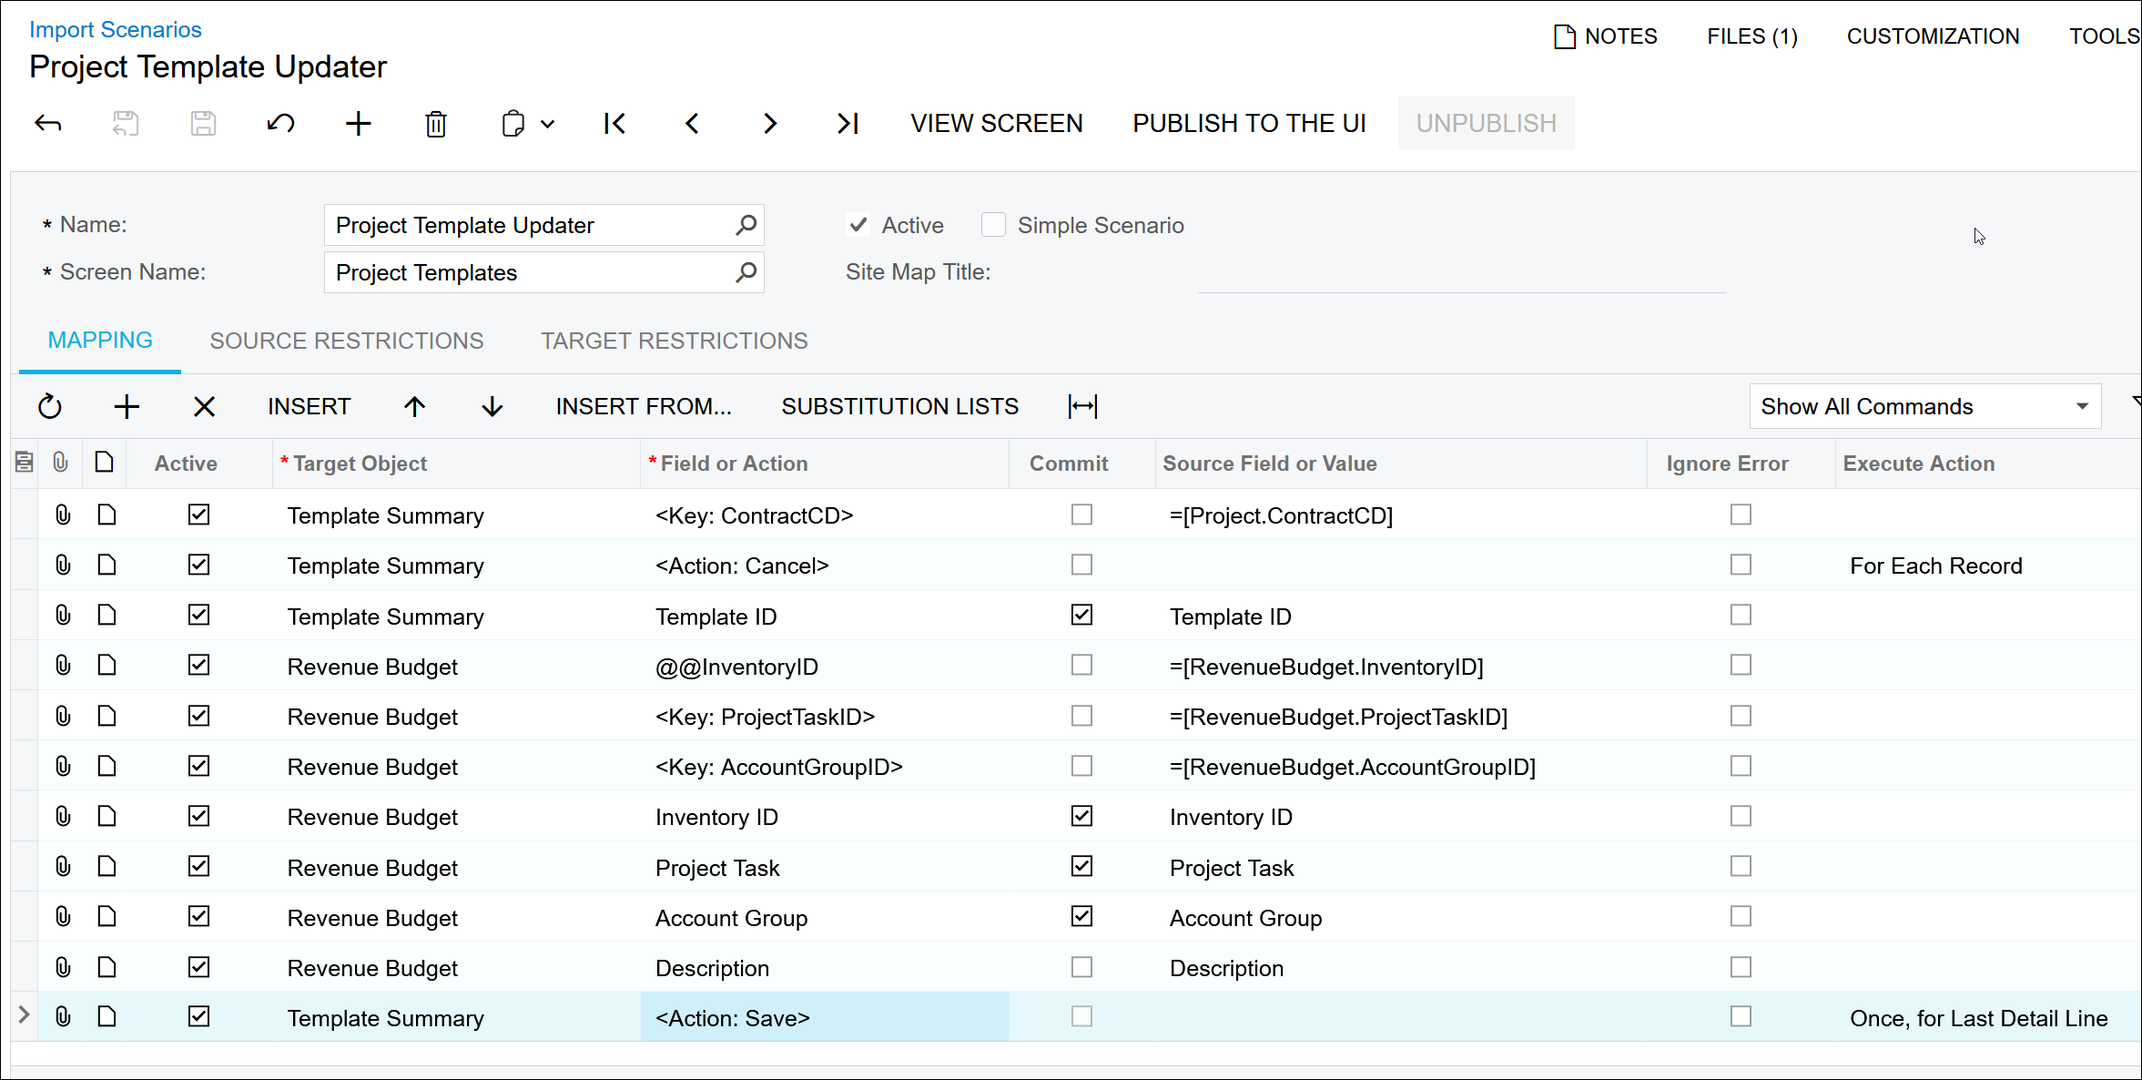Toggle the Simple Scenario checkbox
This screenshot has width=2142, height=1080.
click(x=993, y=225)
